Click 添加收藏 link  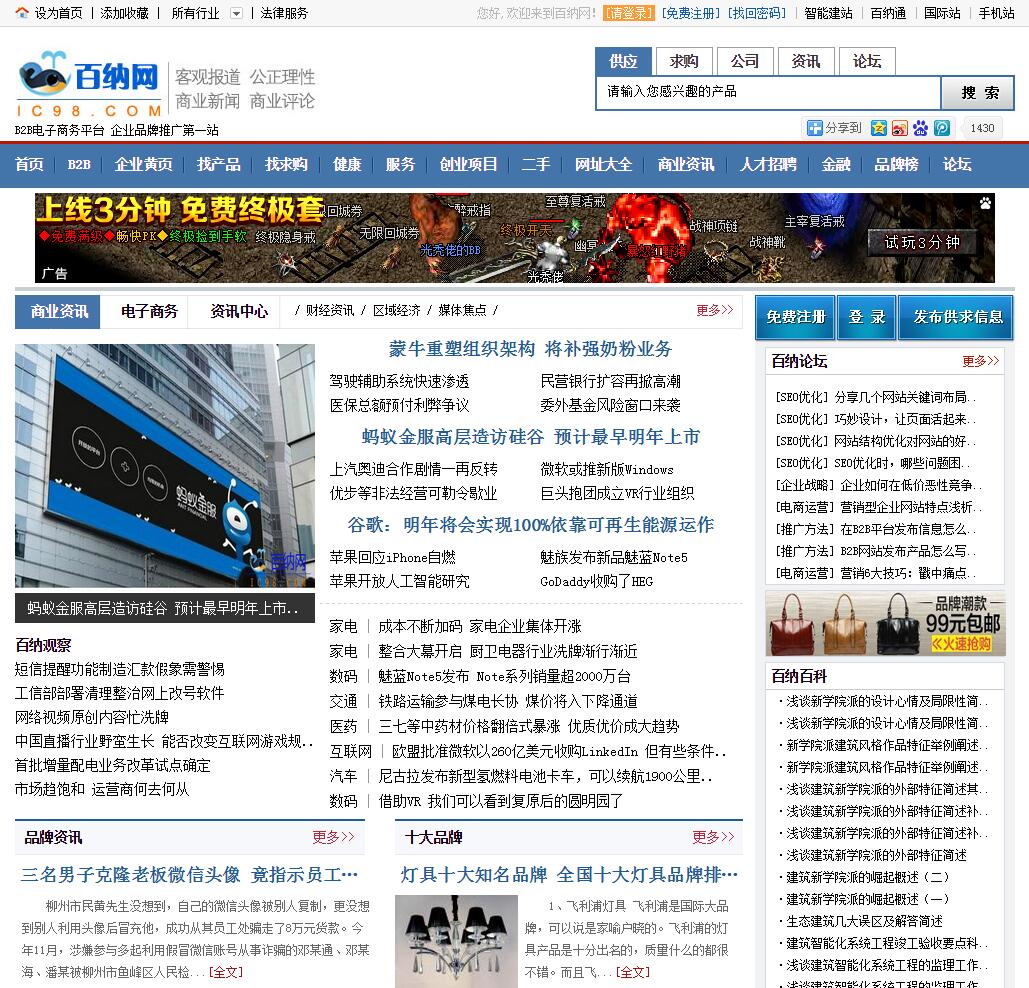tap(125, 13)
